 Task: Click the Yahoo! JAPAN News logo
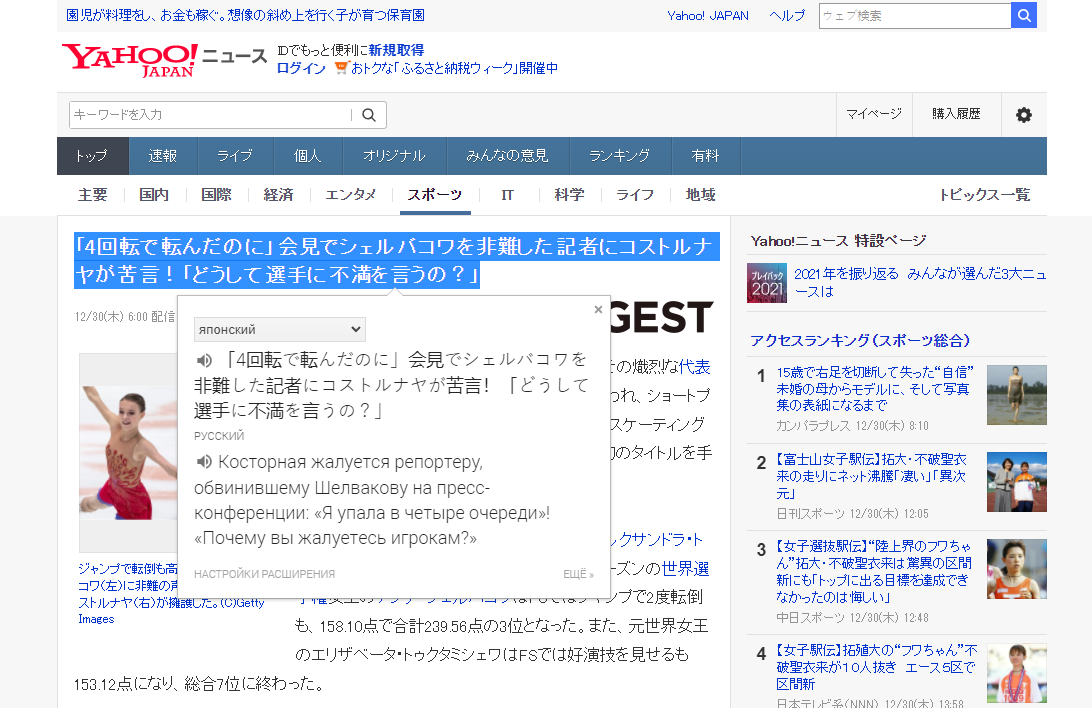[163, 58]
